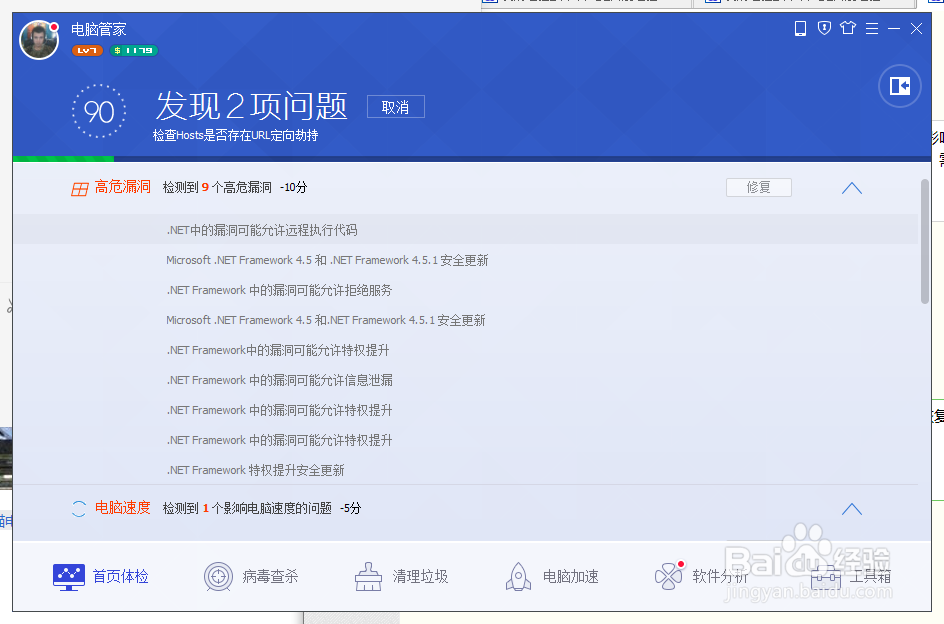Open the main menu hamburger icon
Viewport: 944px width, 624px height.
click(872, 28)
